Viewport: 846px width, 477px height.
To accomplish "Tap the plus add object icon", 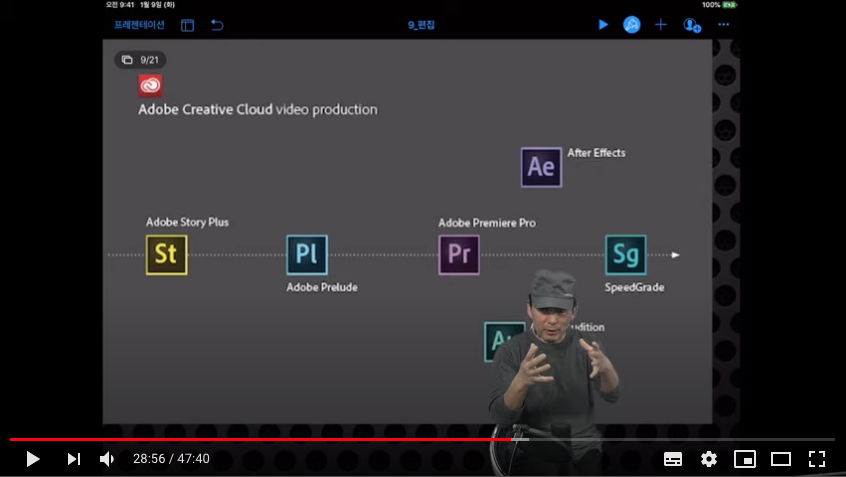I will tap(660, 24).
